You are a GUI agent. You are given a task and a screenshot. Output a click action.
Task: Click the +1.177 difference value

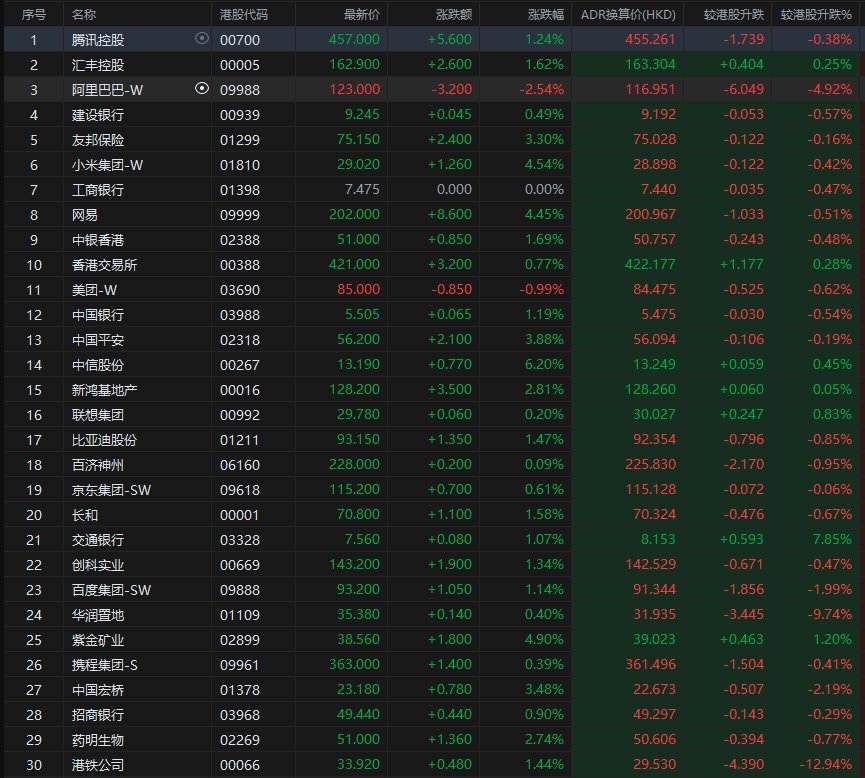pos(742,264)
